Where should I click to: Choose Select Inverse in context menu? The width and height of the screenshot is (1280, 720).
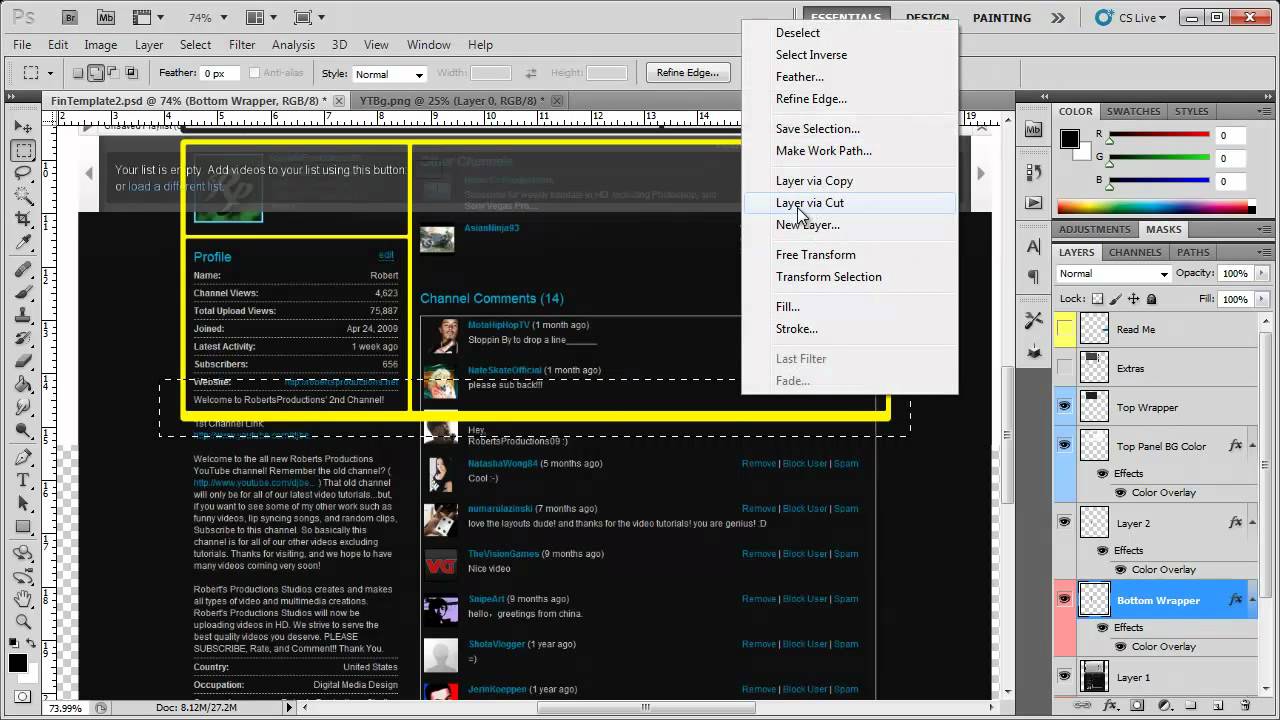point(811,55)
